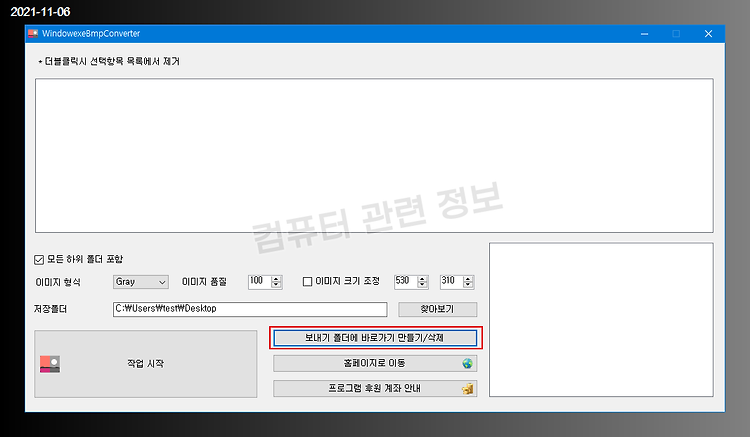
Task: Decrease the 530 width value with down arrow
Action: coord(422,285)
